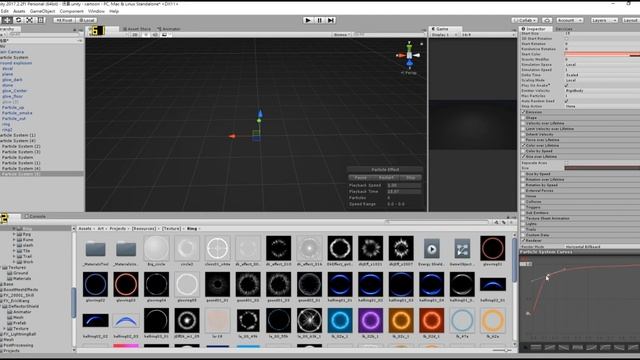Toggle Auto Random Seed checkbox

[x=567, y=101]
